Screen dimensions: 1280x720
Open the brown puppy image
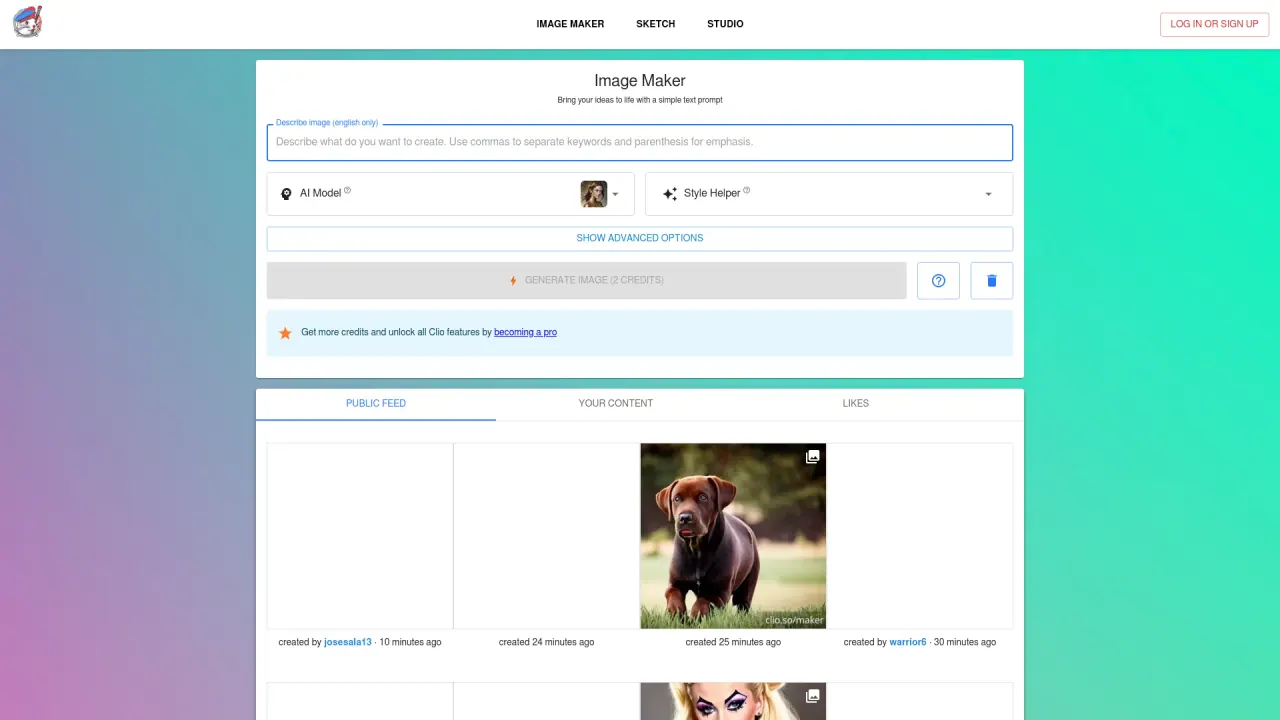(733, 536)
